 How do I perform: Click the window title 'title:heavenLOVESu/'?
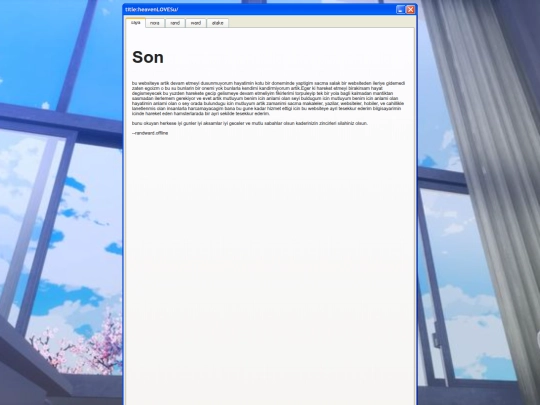click(x=152, y=10)
